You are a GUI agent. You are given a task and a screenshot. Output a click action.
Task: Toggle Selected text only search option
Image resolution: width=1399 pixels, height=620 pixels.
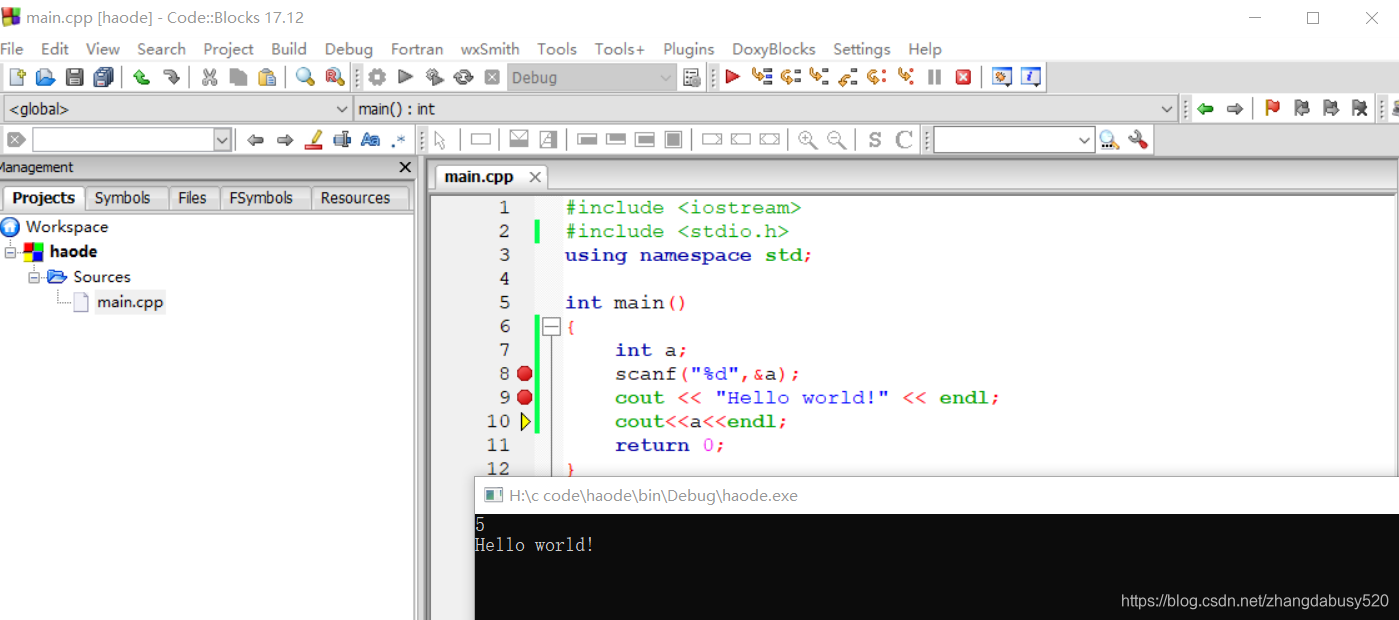(342, 140)
